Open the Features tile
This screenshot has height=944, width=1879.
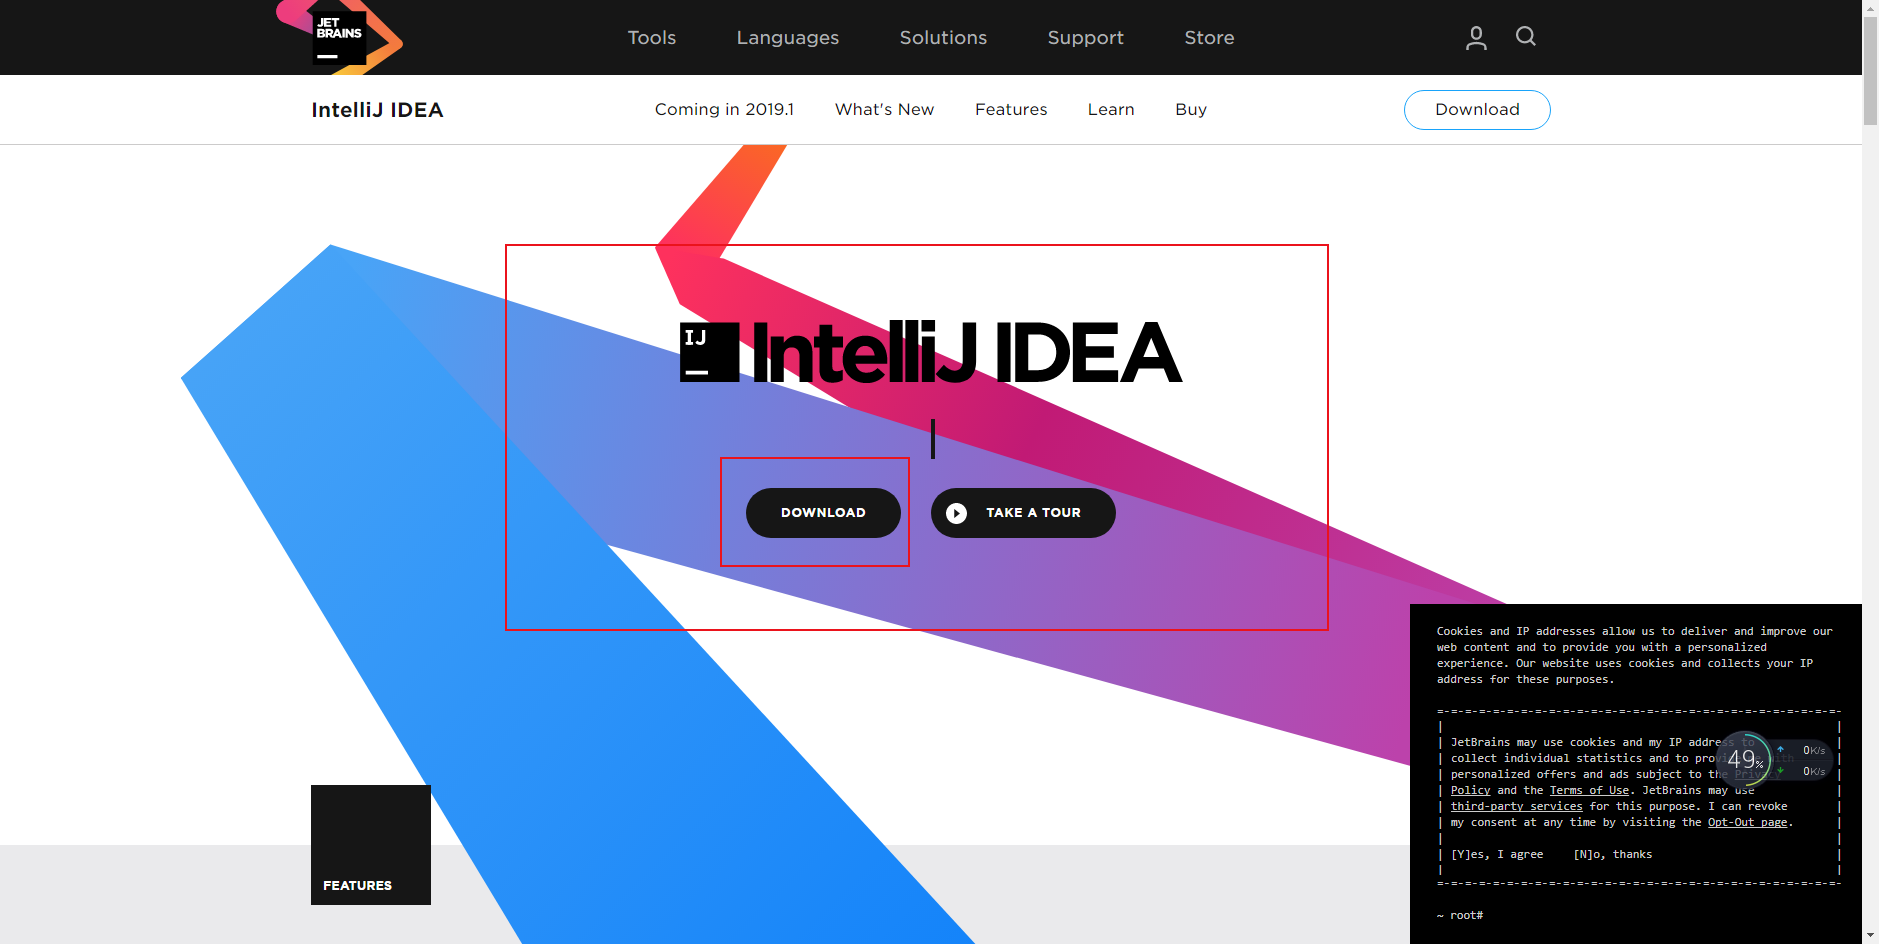(371, 845)
